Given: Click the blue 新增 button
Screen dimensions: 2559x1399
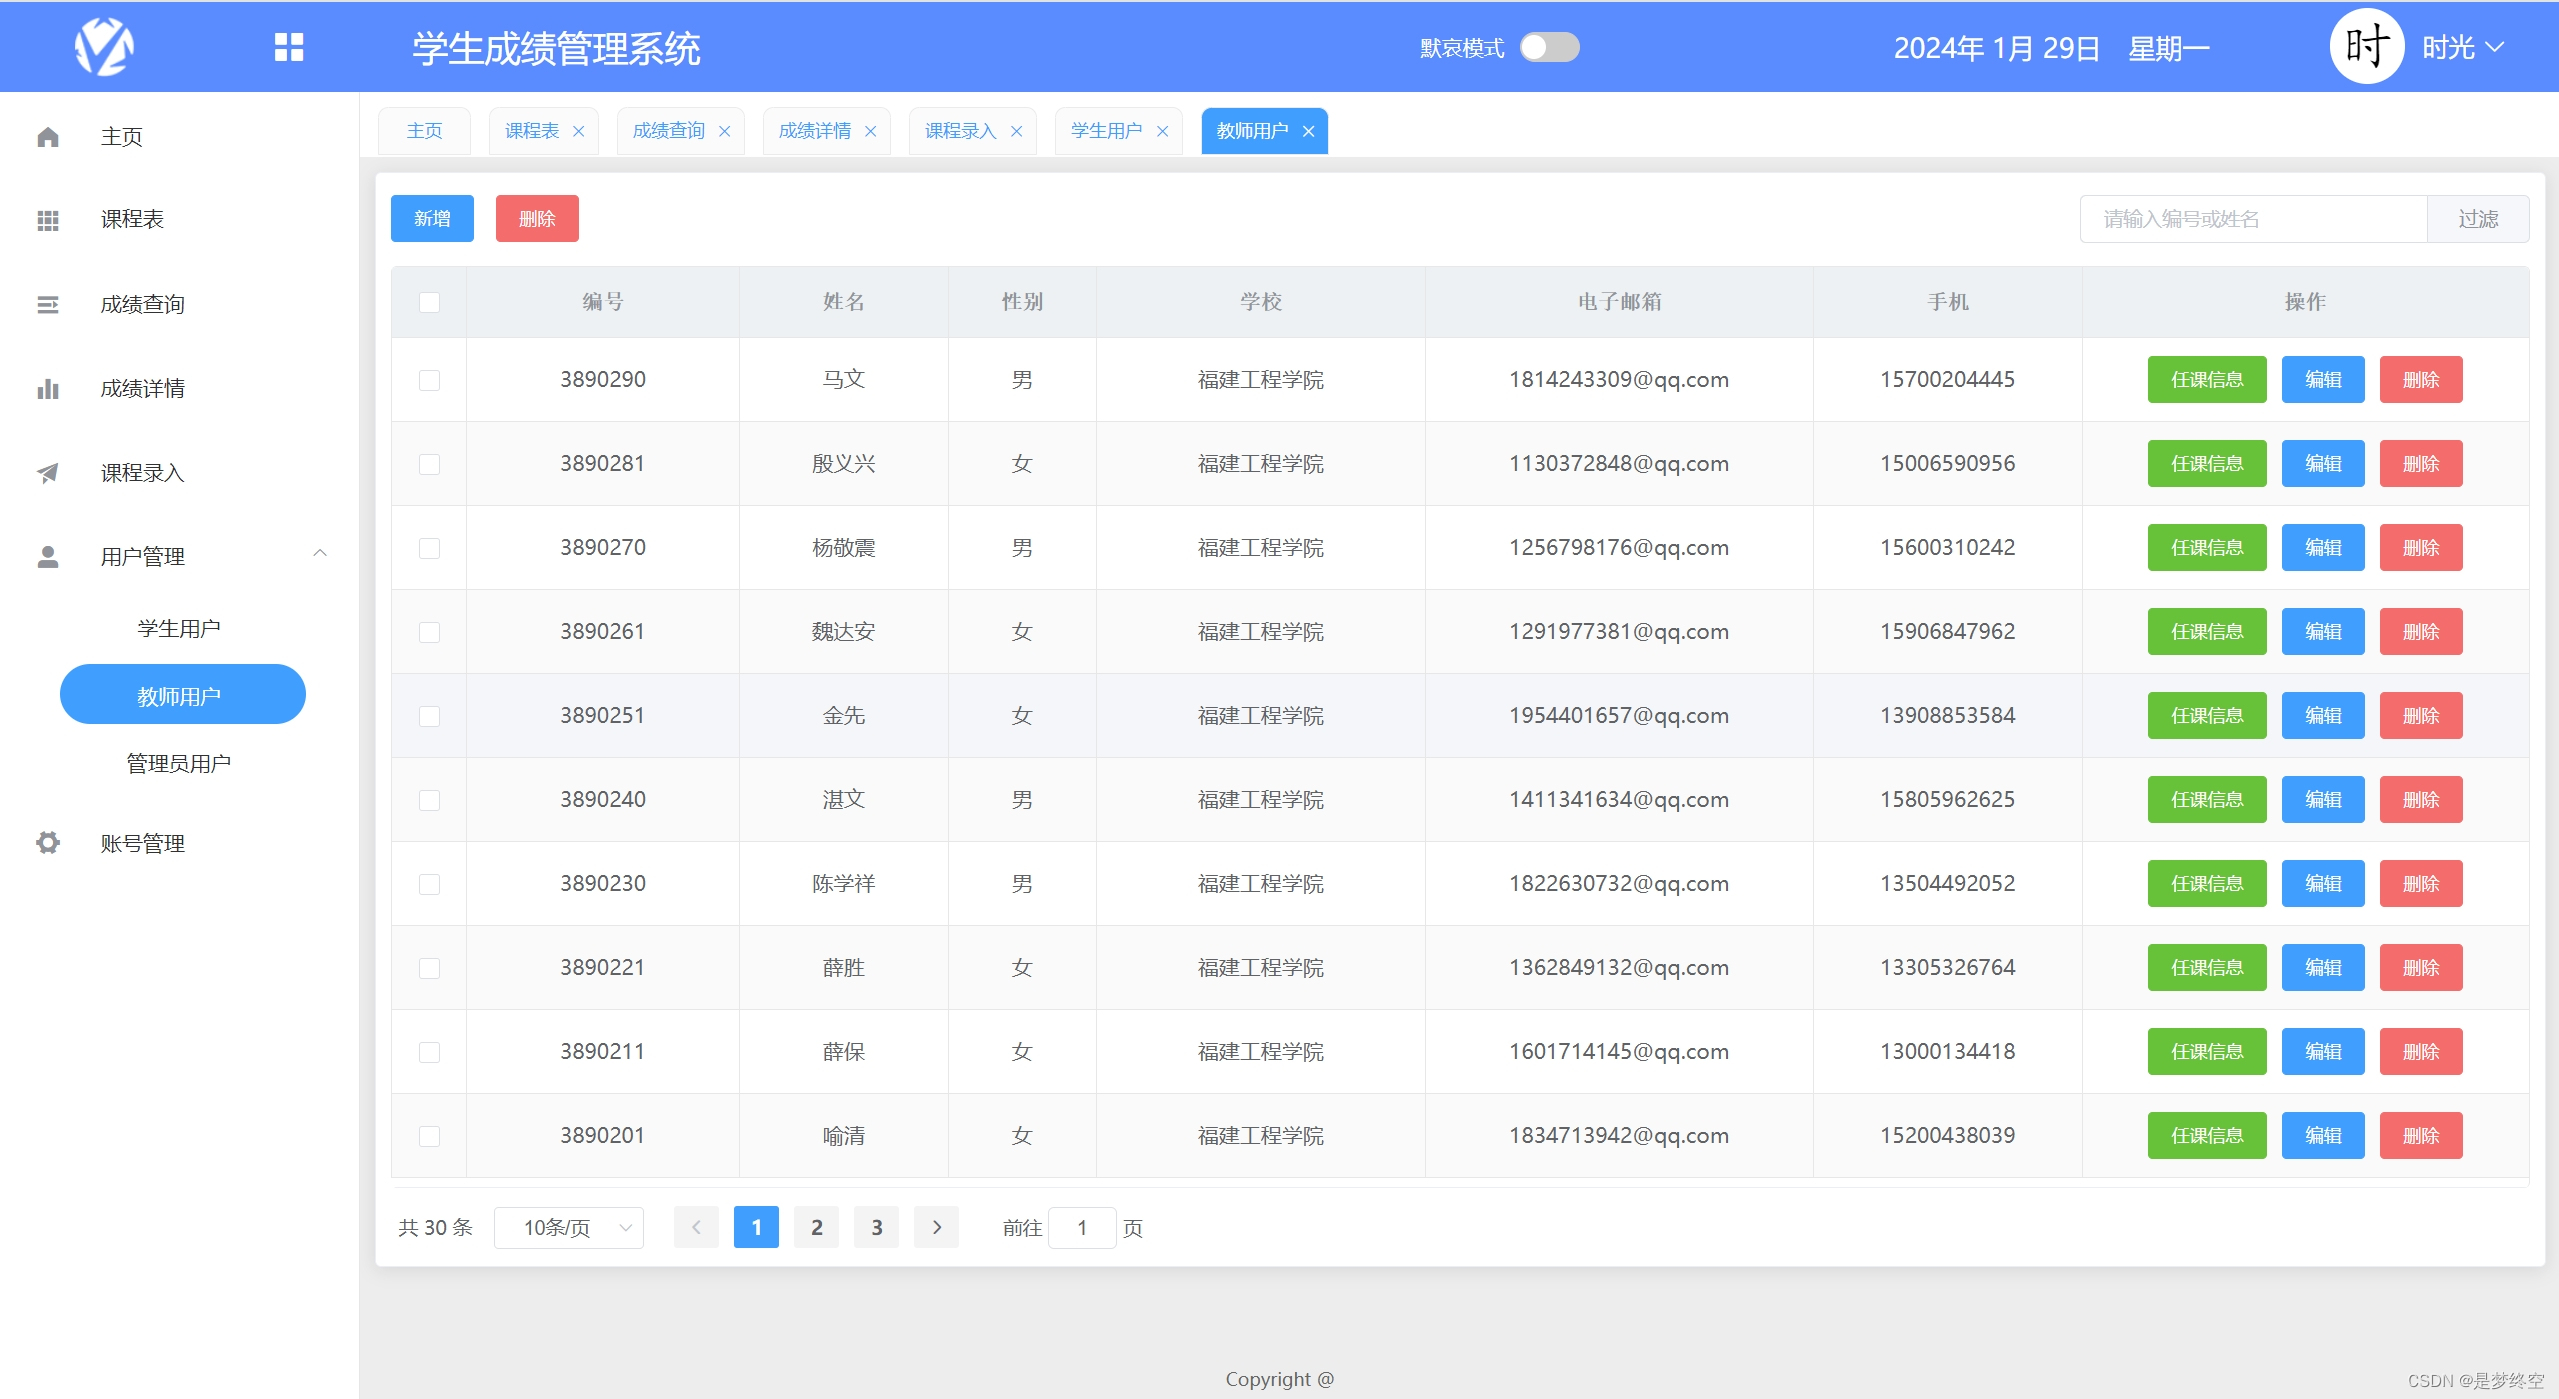Looking at the screenshot, I should pos(432,218).
